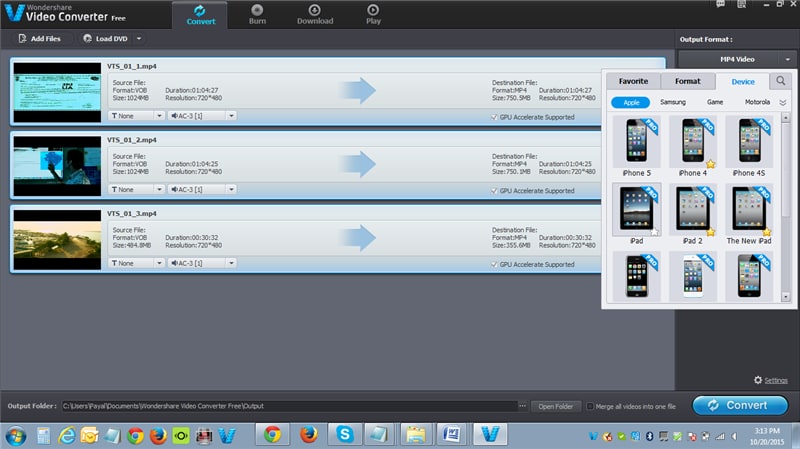Toggle favorite star on iPad 2
This screenshot has width=800, height=449.
click(x=711, y=232)
